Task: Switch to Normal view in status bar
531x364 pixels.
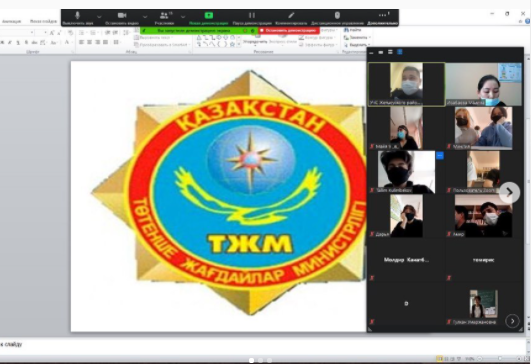Action: tap(440, 358)
